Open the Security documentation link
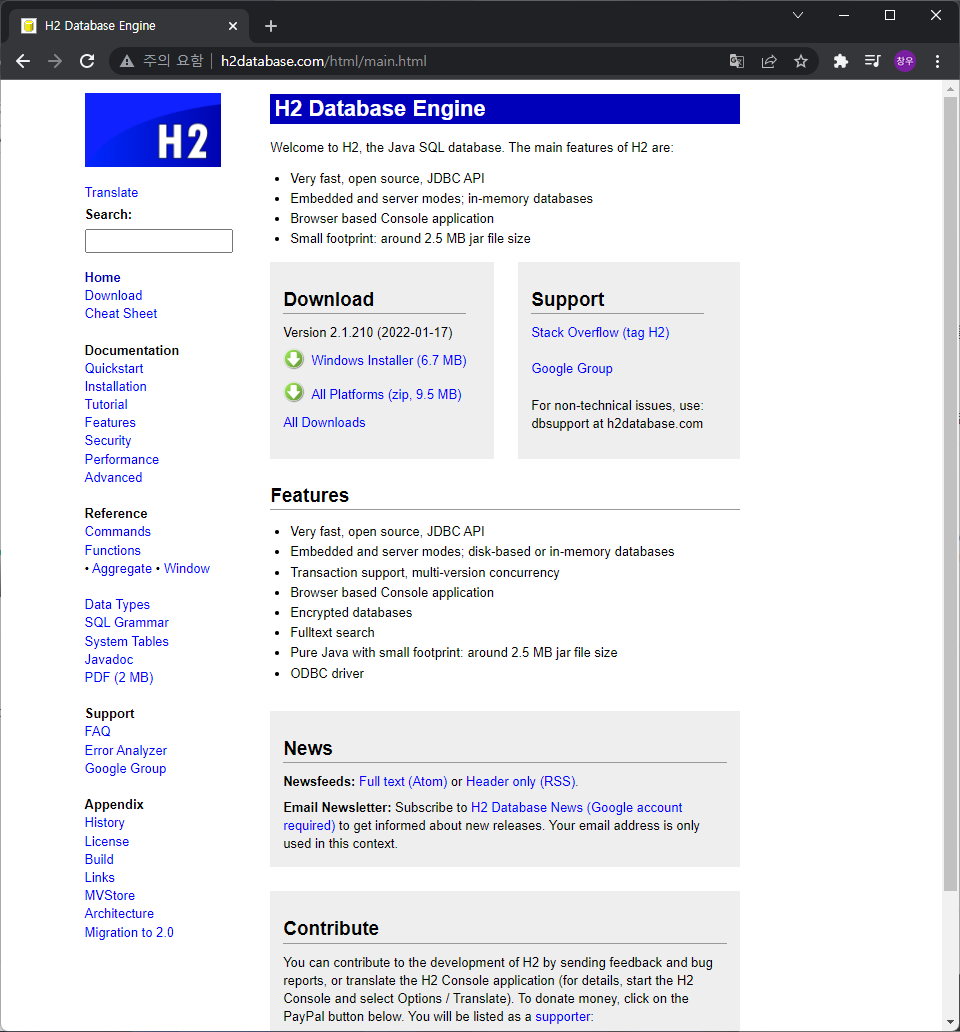 tap(108, 440)
